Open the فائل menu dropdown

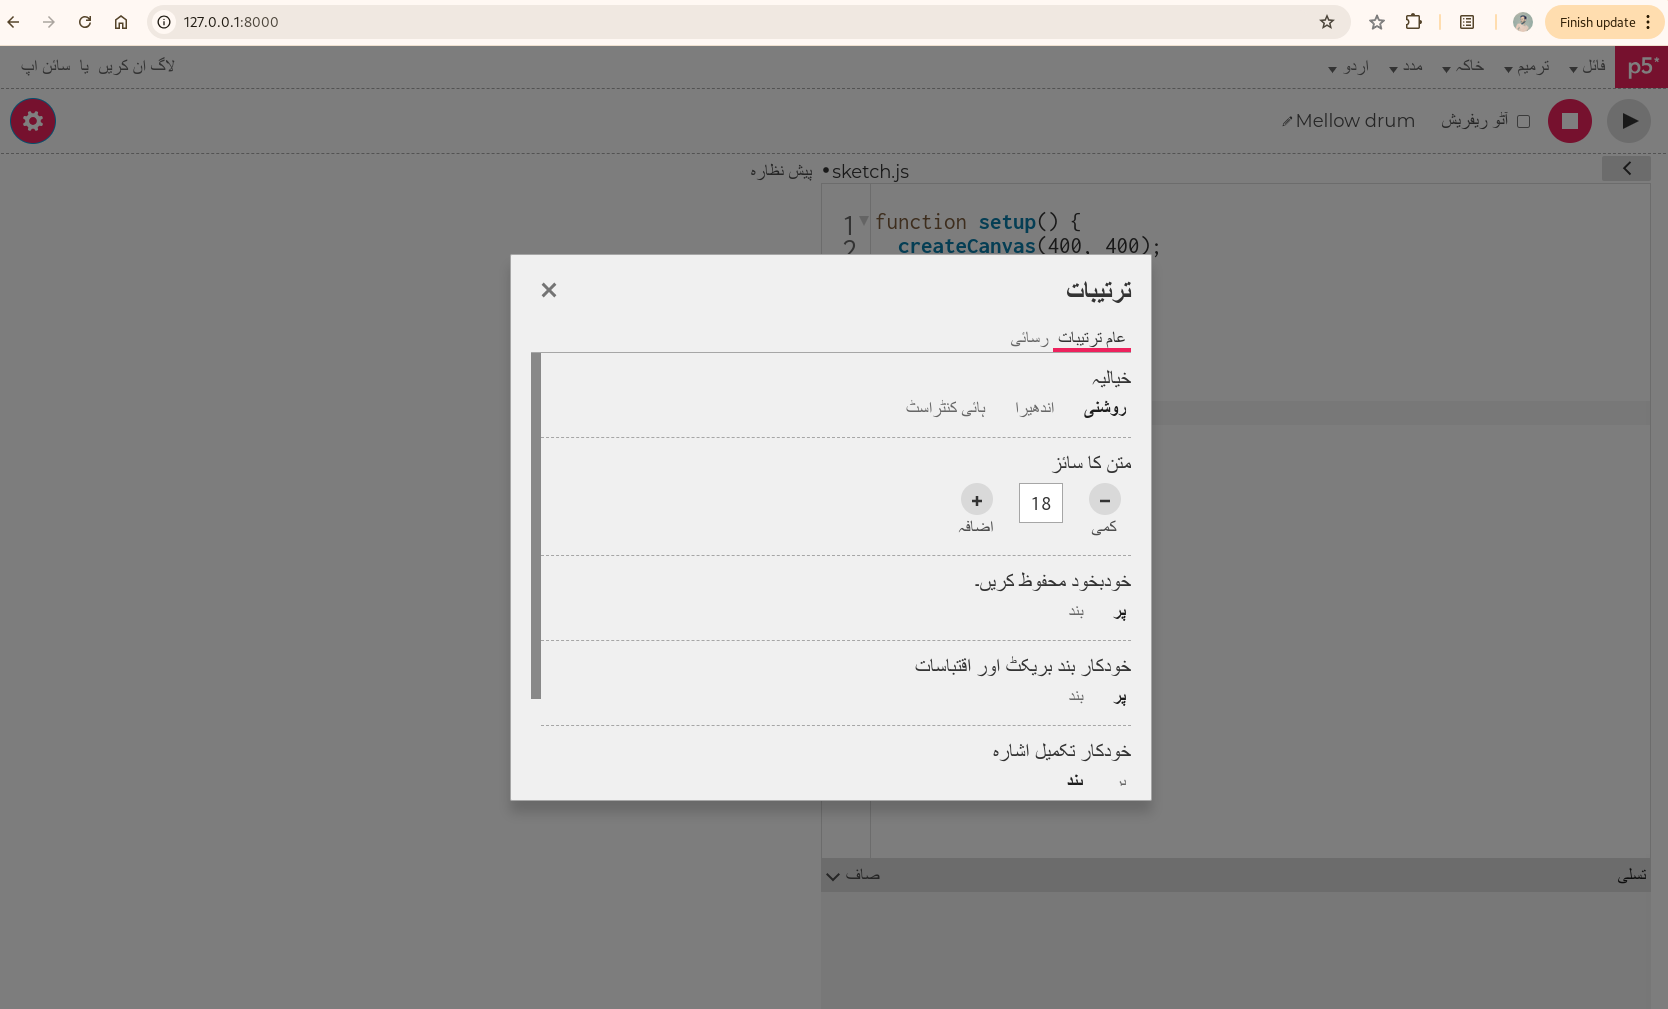(1587, 67)
